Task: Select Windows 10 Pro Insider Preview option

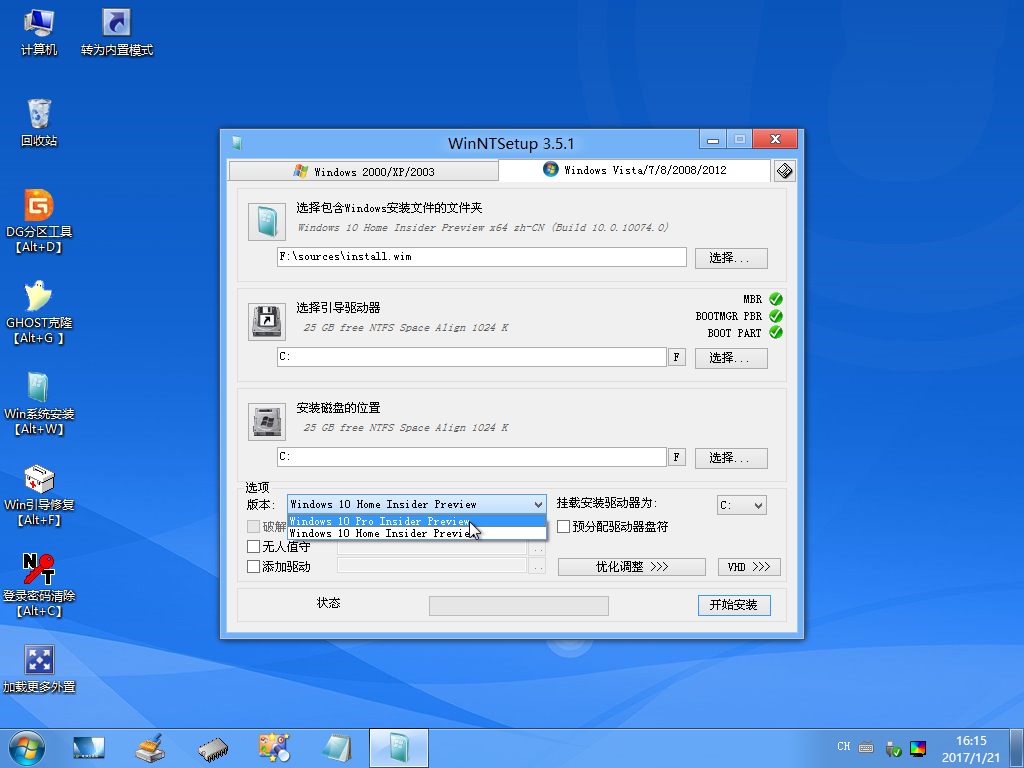Action: pyautogui.click(x=417, y=521)
